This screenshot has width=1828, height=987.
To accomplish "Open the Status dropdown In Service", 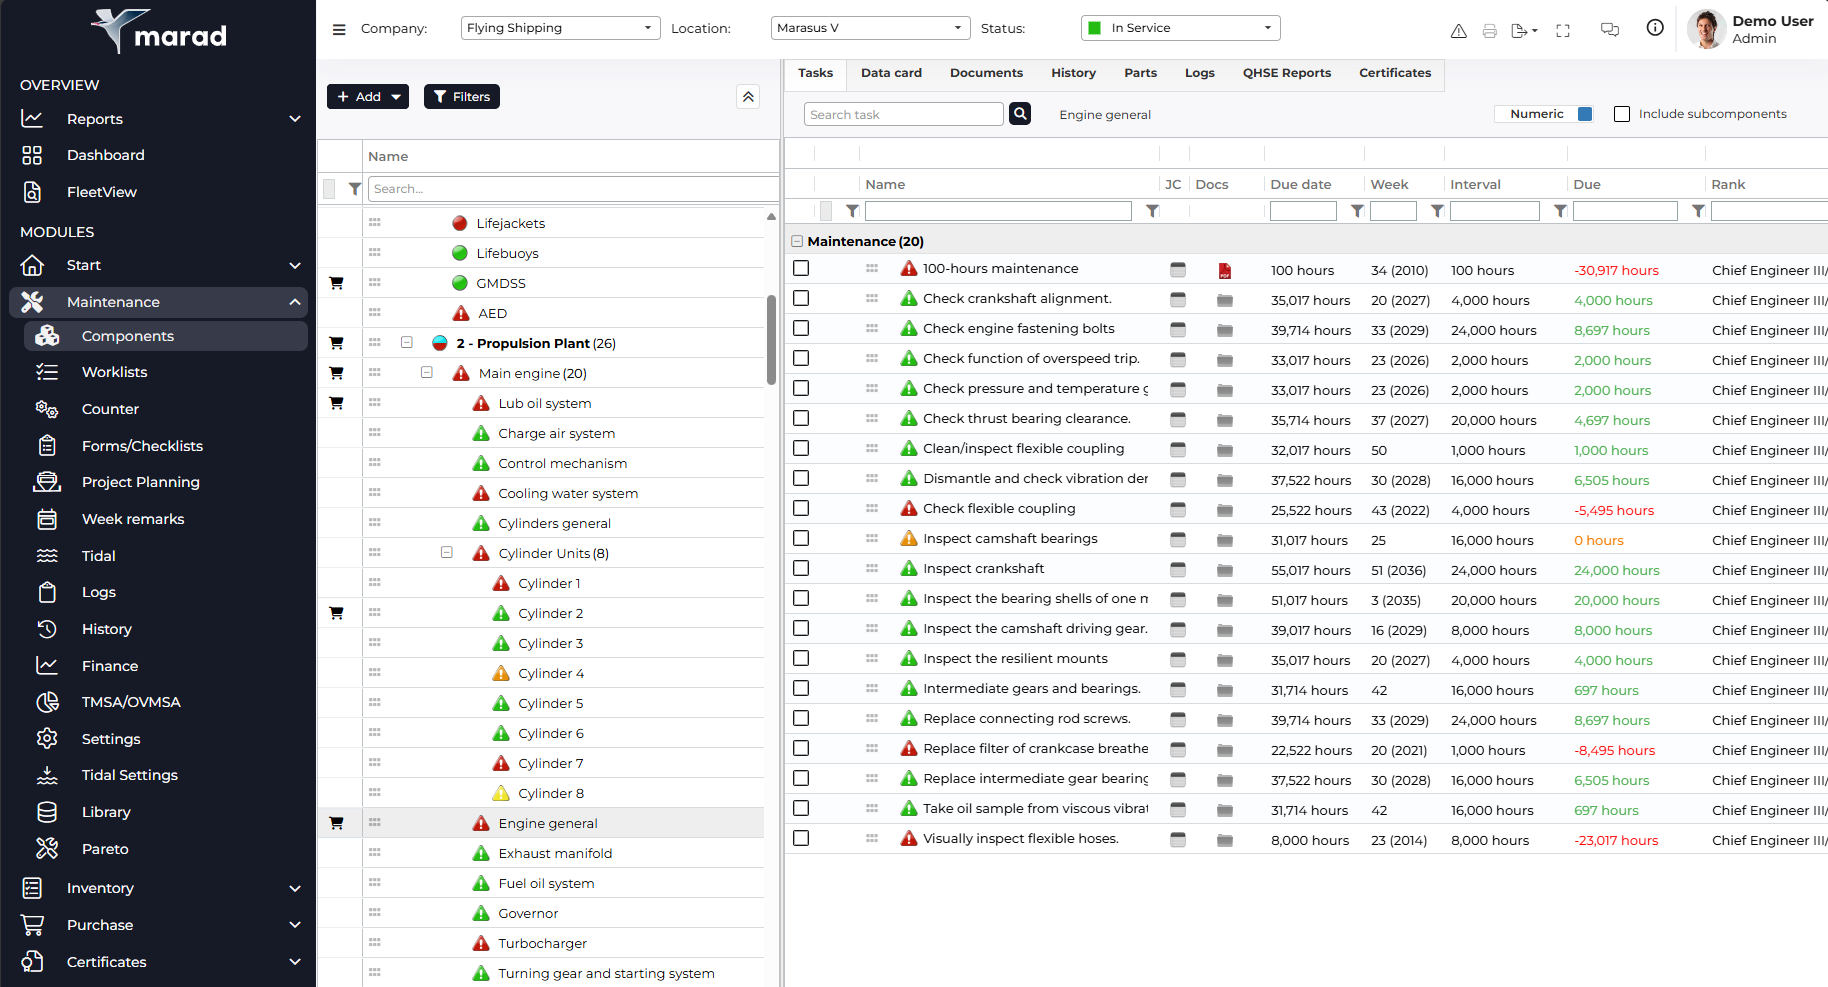I will pos(1181,28).
